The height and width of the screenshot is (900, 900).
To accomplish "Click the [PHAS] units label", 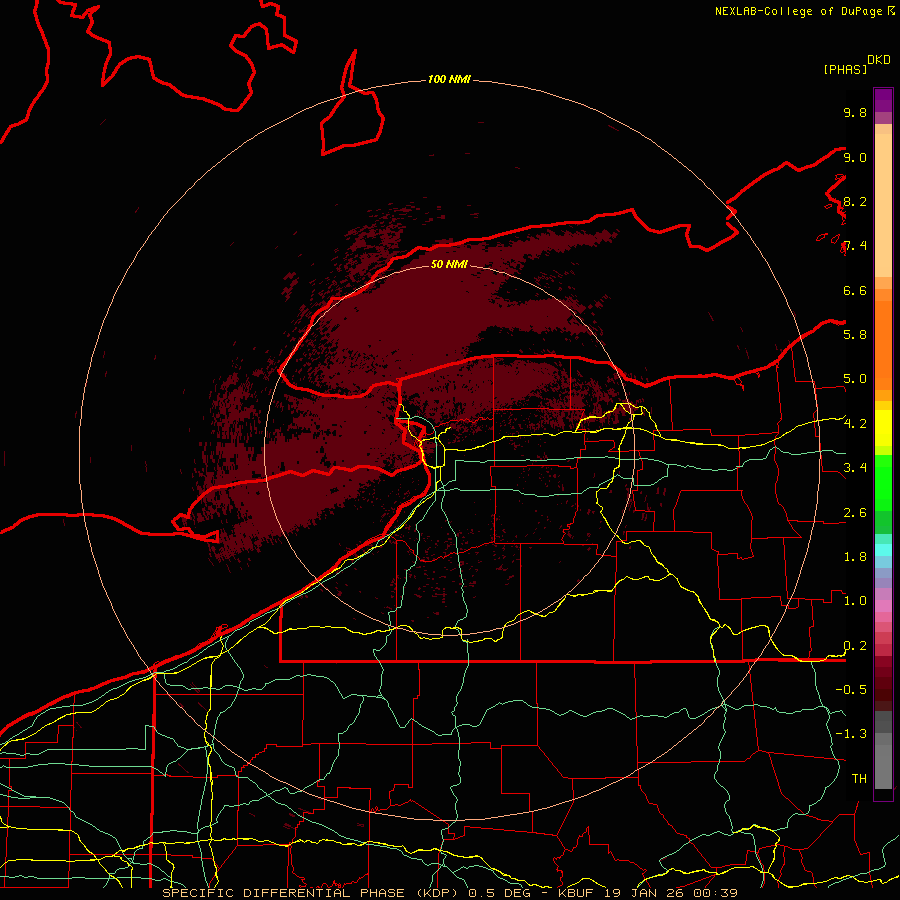I will [x=845, y=69].
